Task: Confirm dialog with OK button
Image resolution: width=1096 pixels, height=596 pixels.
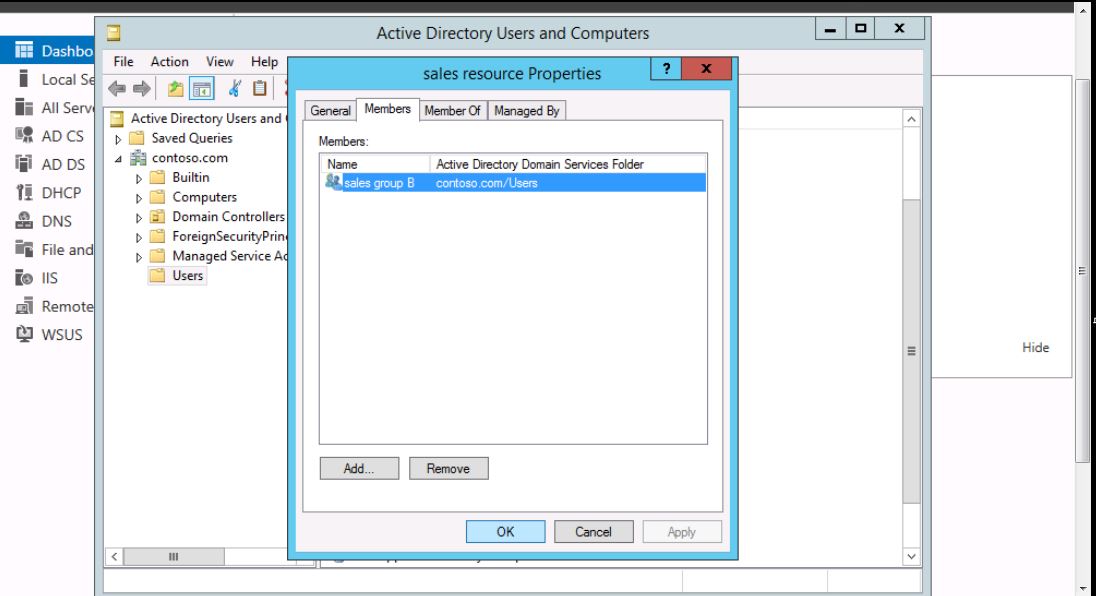Action: point(505,532)
